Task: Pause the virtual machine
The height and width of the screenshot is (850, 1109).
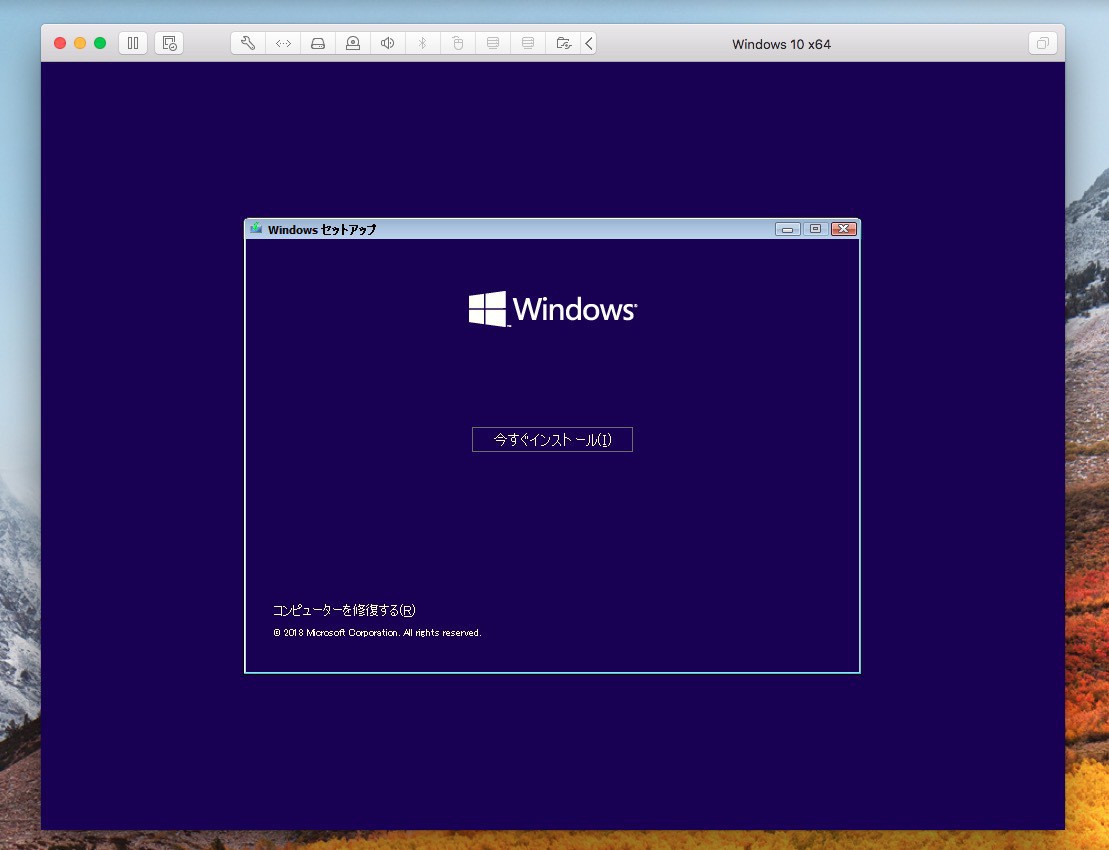Action: 133,43
